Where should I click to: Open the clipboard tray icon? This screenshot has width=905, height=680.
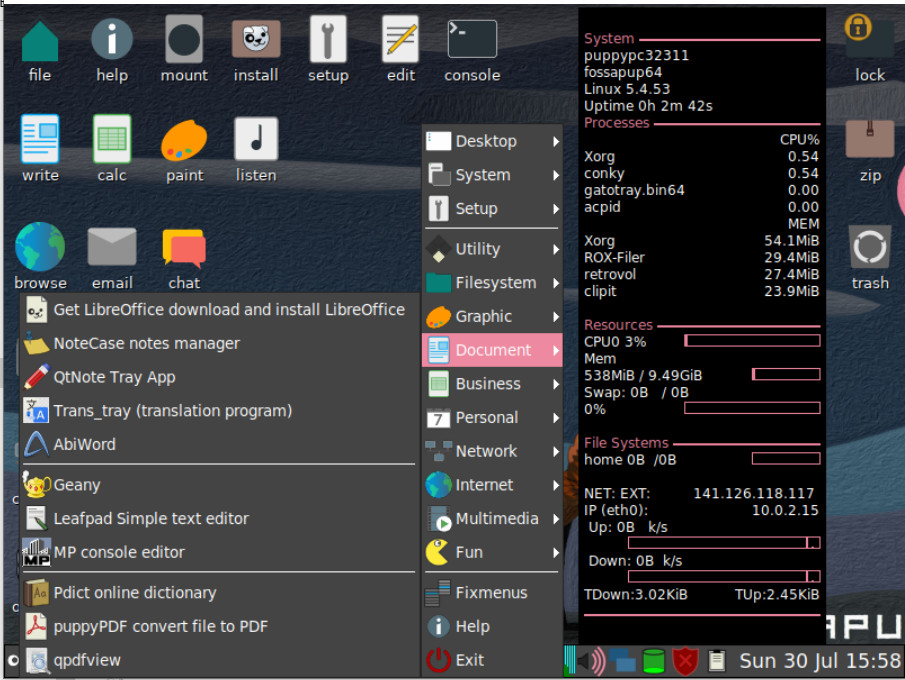(x=716, y=661)
